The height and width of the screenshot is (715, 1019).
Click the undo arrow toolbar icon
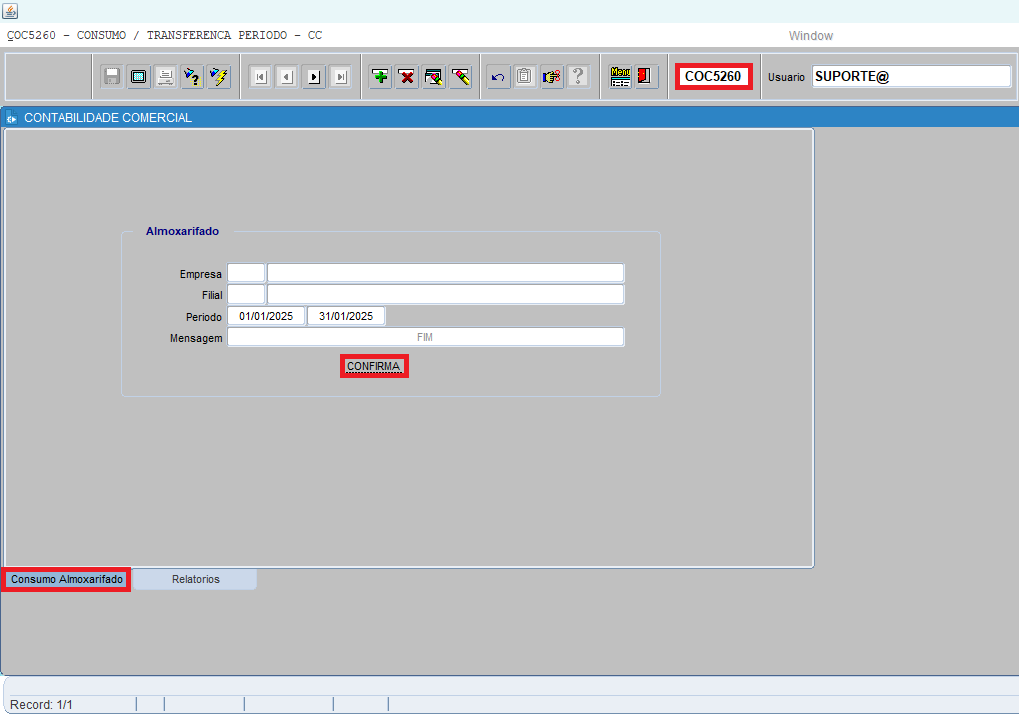(498, 77)
